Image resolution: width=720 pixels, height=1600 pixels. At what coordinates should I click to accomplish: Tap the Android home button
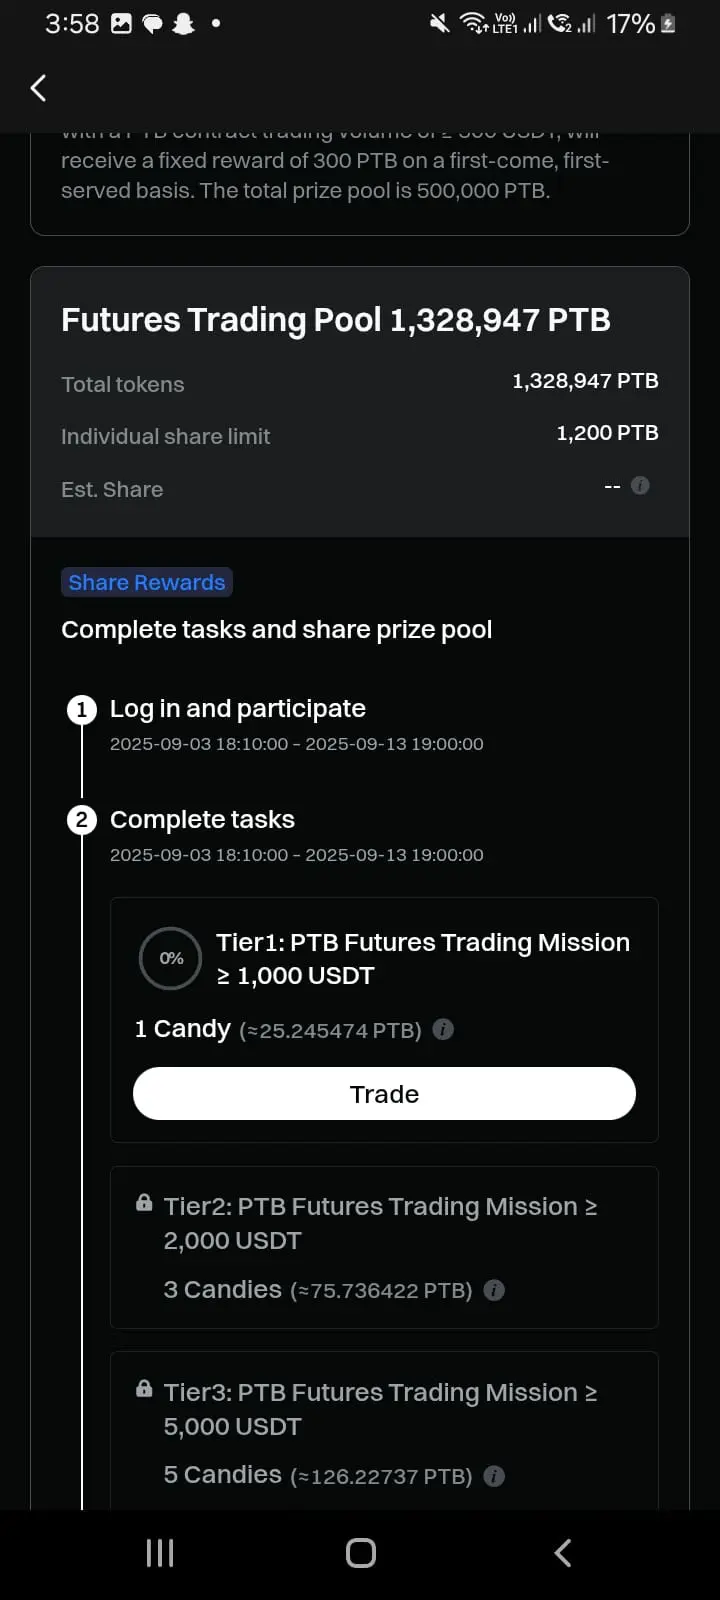click(x=361, y=1553)
